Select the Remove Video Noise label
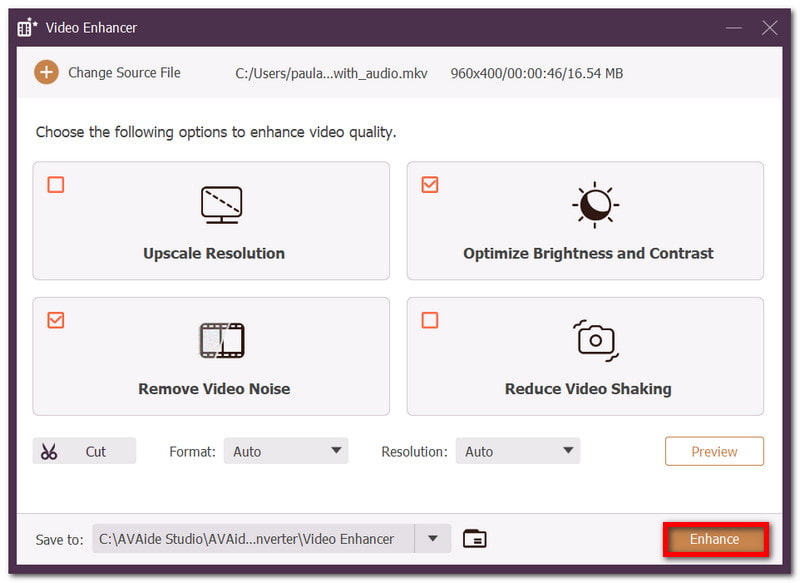800x583 pixels. (x=214, y=389)
